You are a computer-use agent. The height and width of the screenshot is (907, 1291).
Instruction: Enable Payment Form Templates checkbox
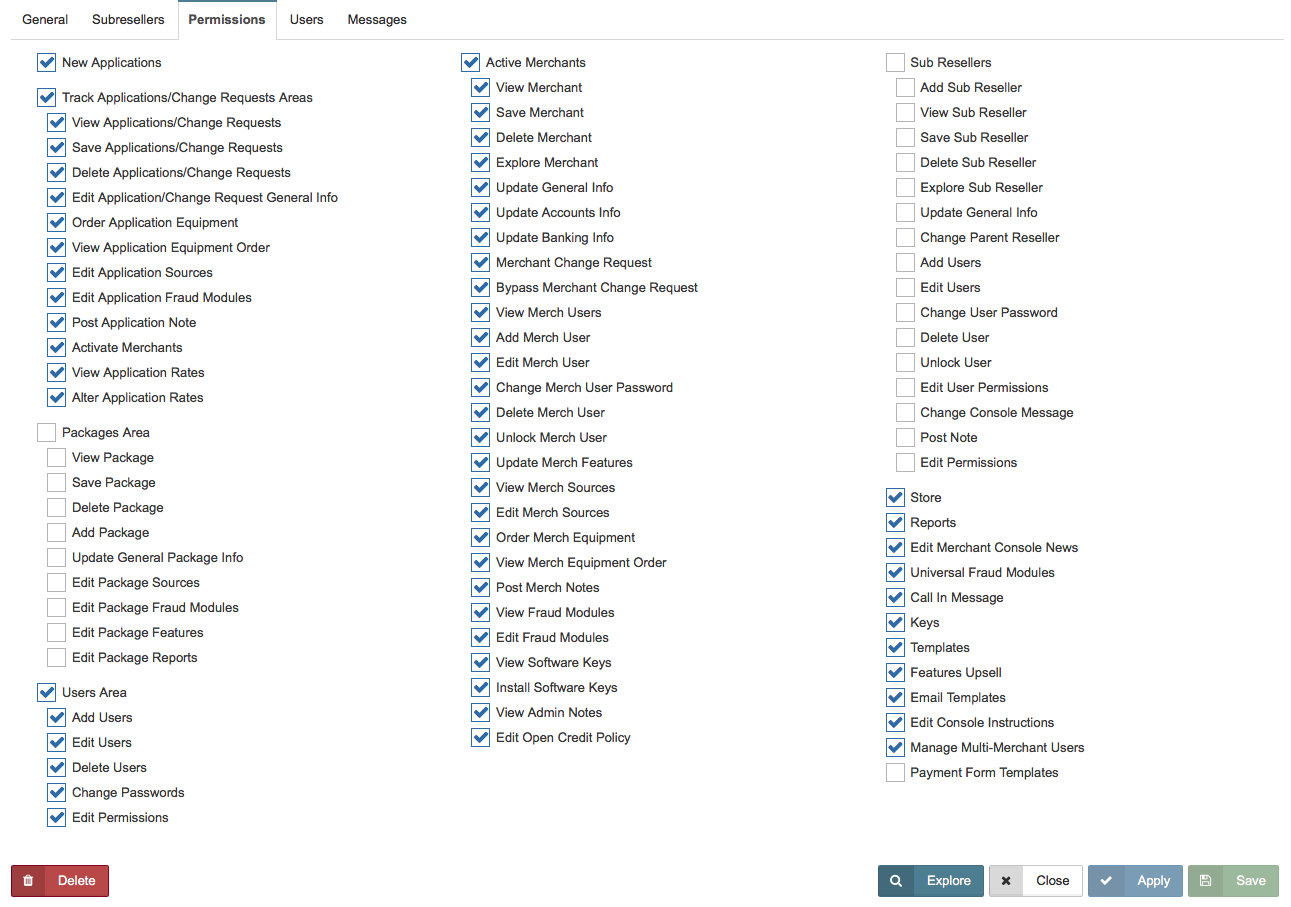tap(895, 773)
